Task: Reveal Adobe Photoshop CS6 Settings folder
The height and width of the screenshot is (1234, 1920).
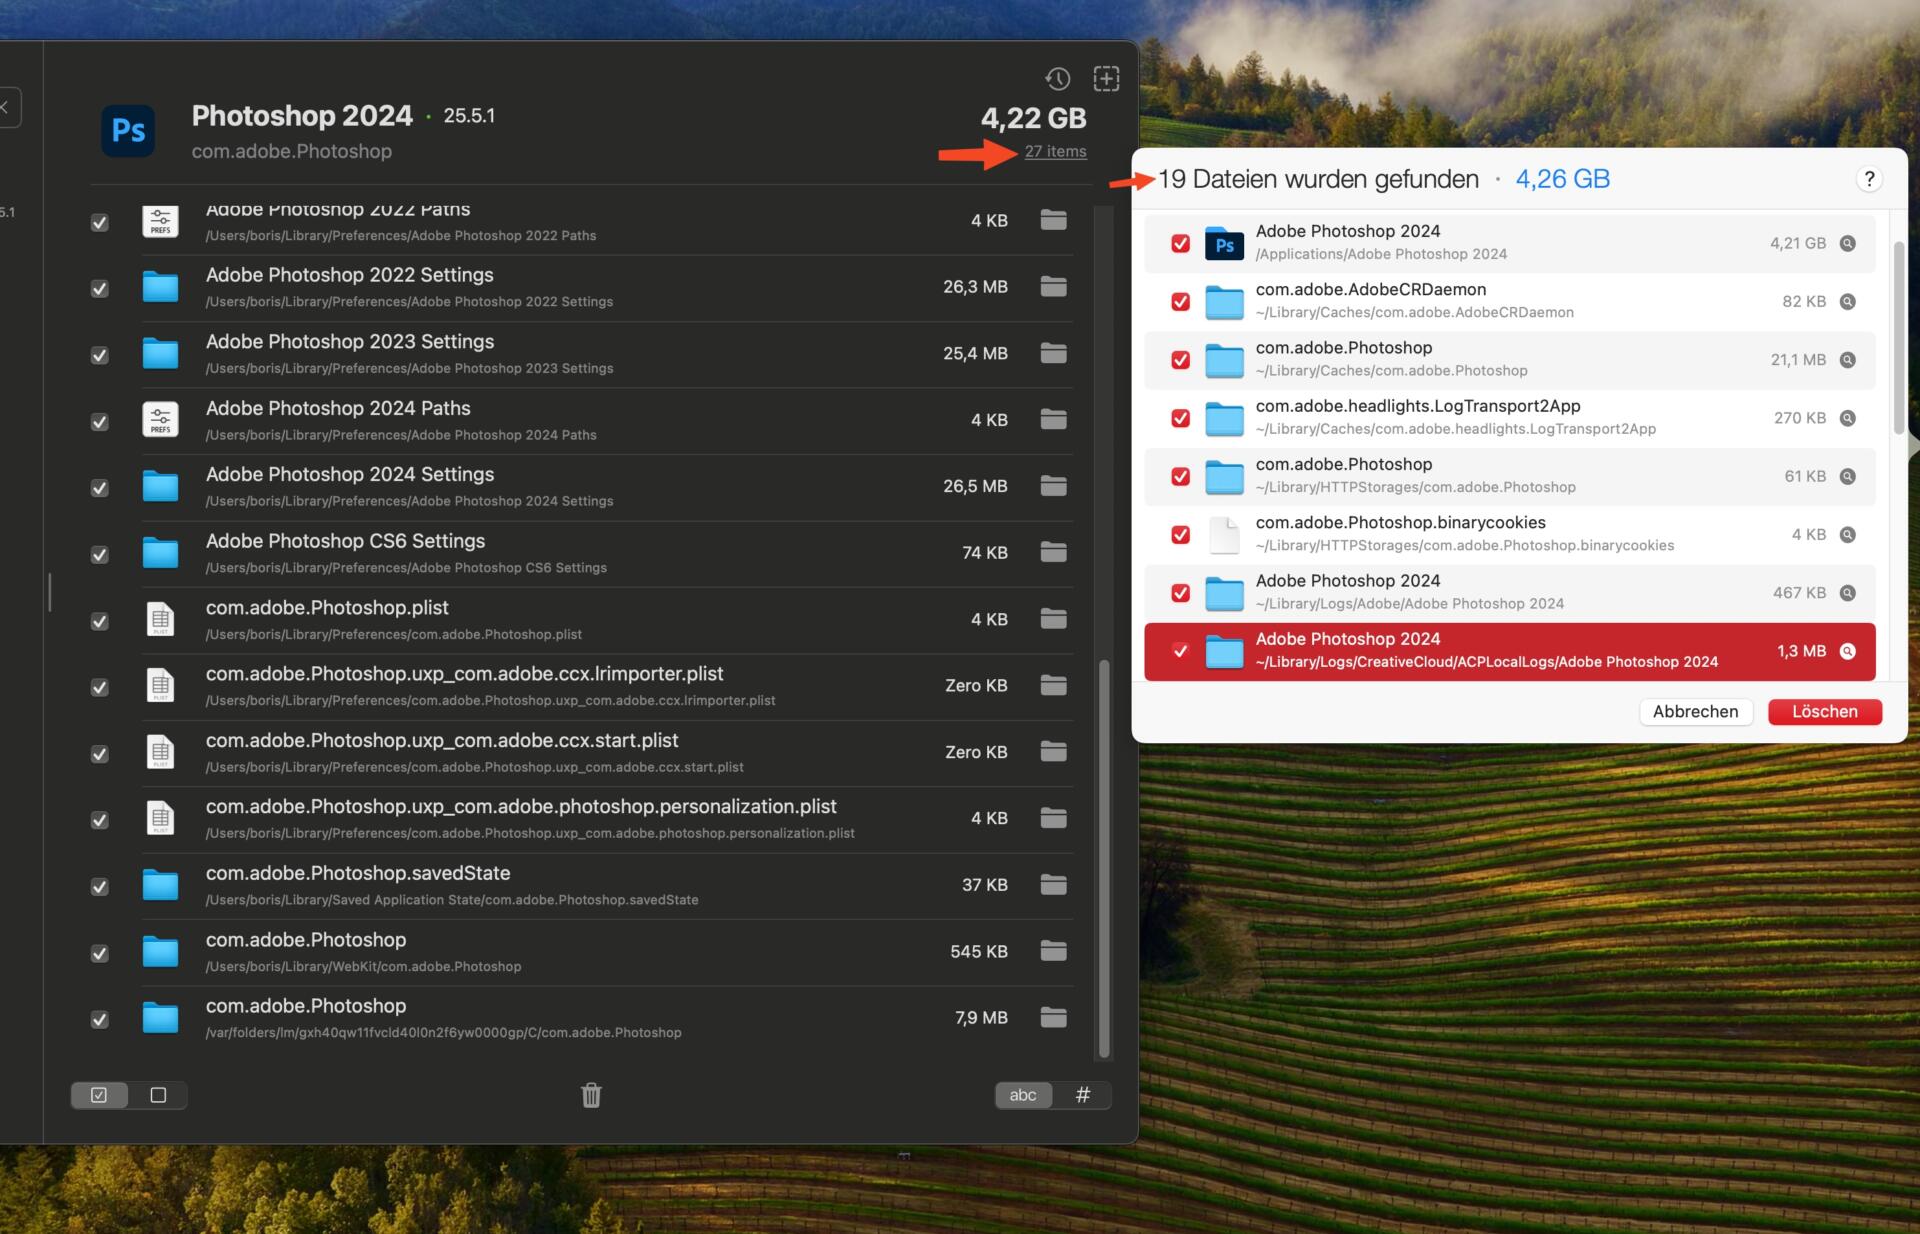Action: pyautogui.click(x=1053, y=552)
